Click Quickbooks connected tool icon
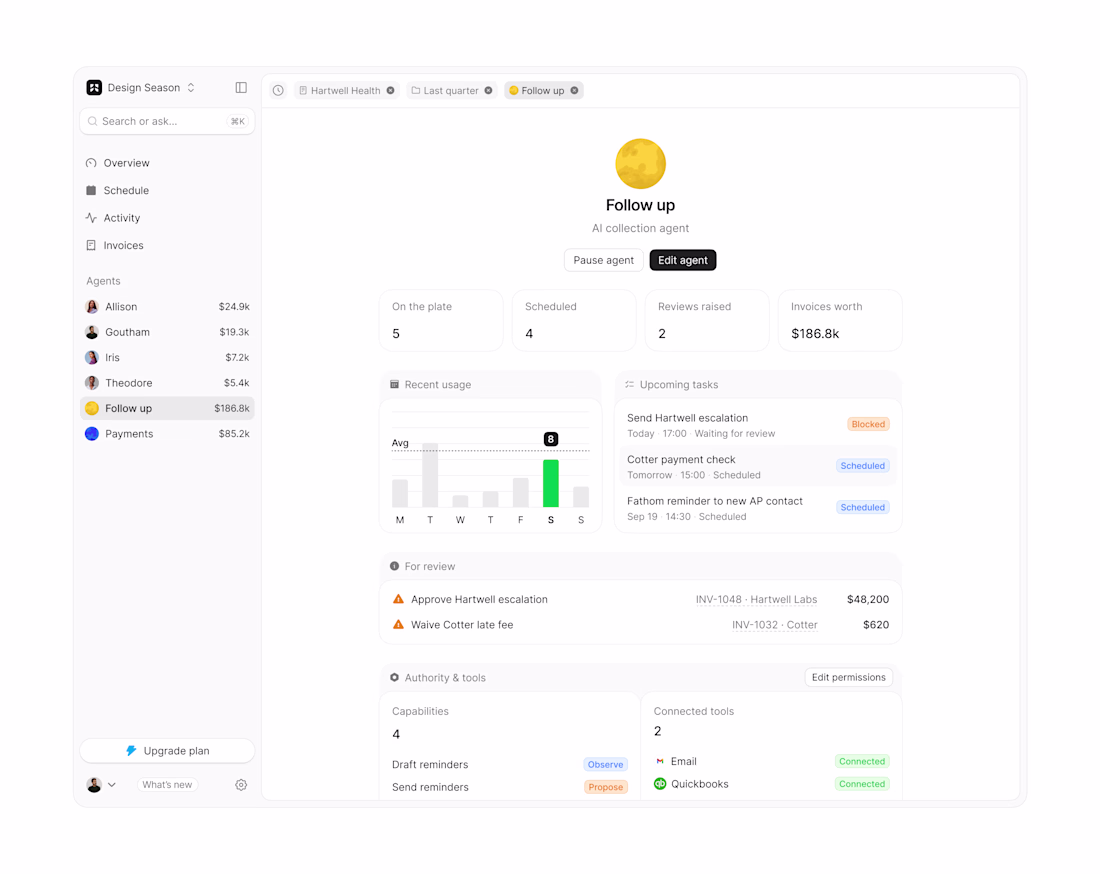This screenshot has width=1100, height=874. pos(659,784)
